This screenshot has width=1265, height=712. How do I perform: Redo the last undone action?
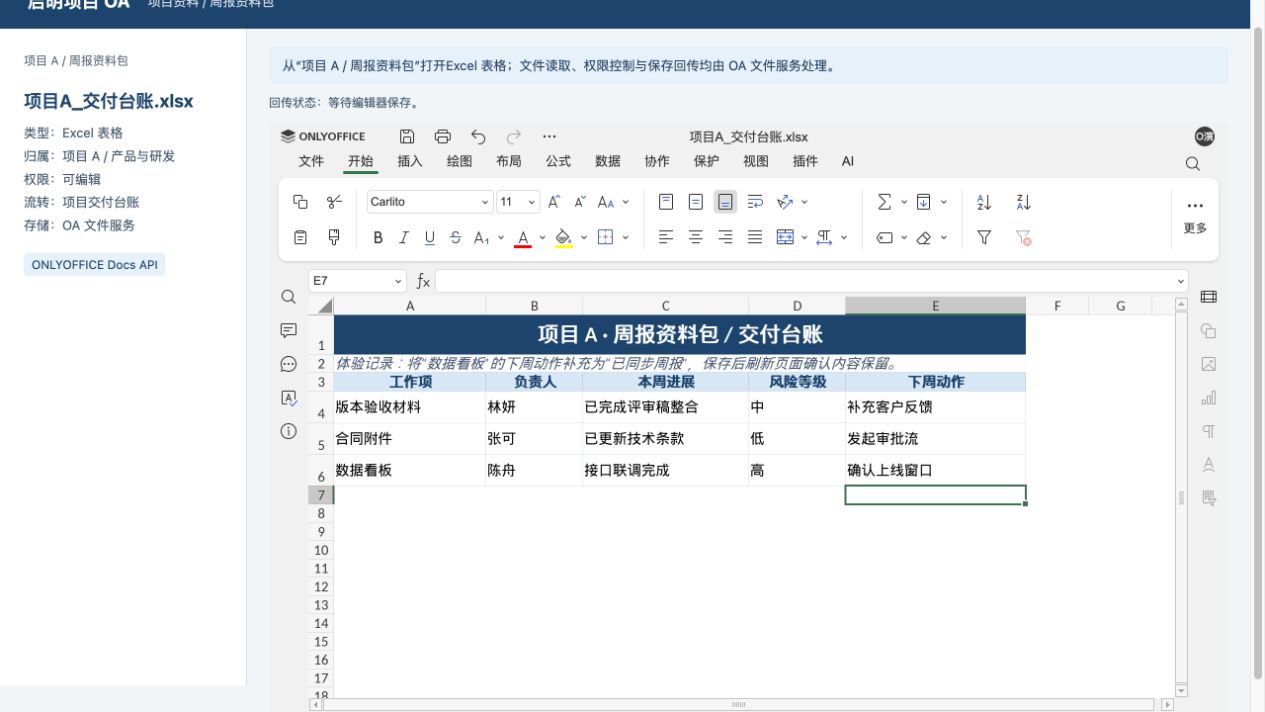pos(514,137)
